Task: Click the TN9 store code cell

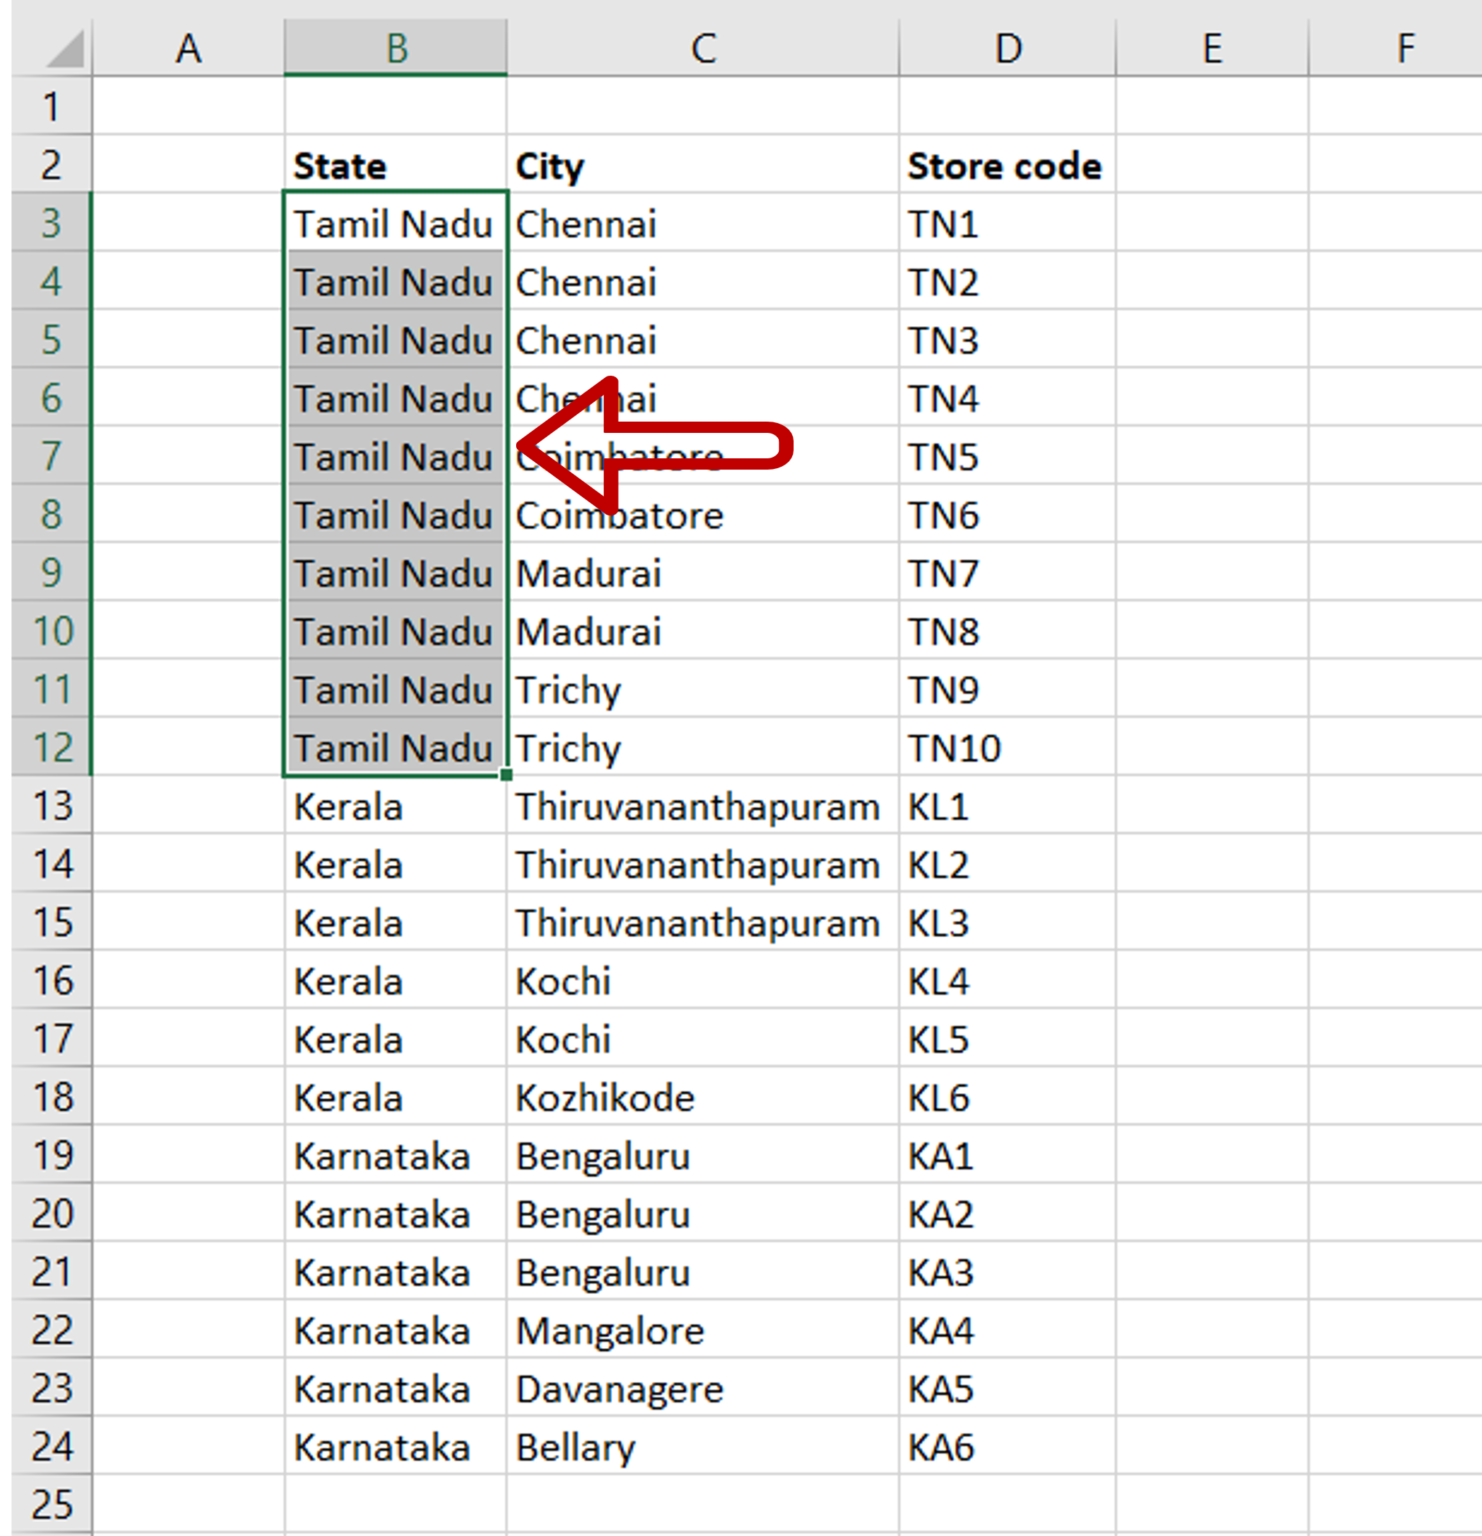Action: click(1007, 689)
